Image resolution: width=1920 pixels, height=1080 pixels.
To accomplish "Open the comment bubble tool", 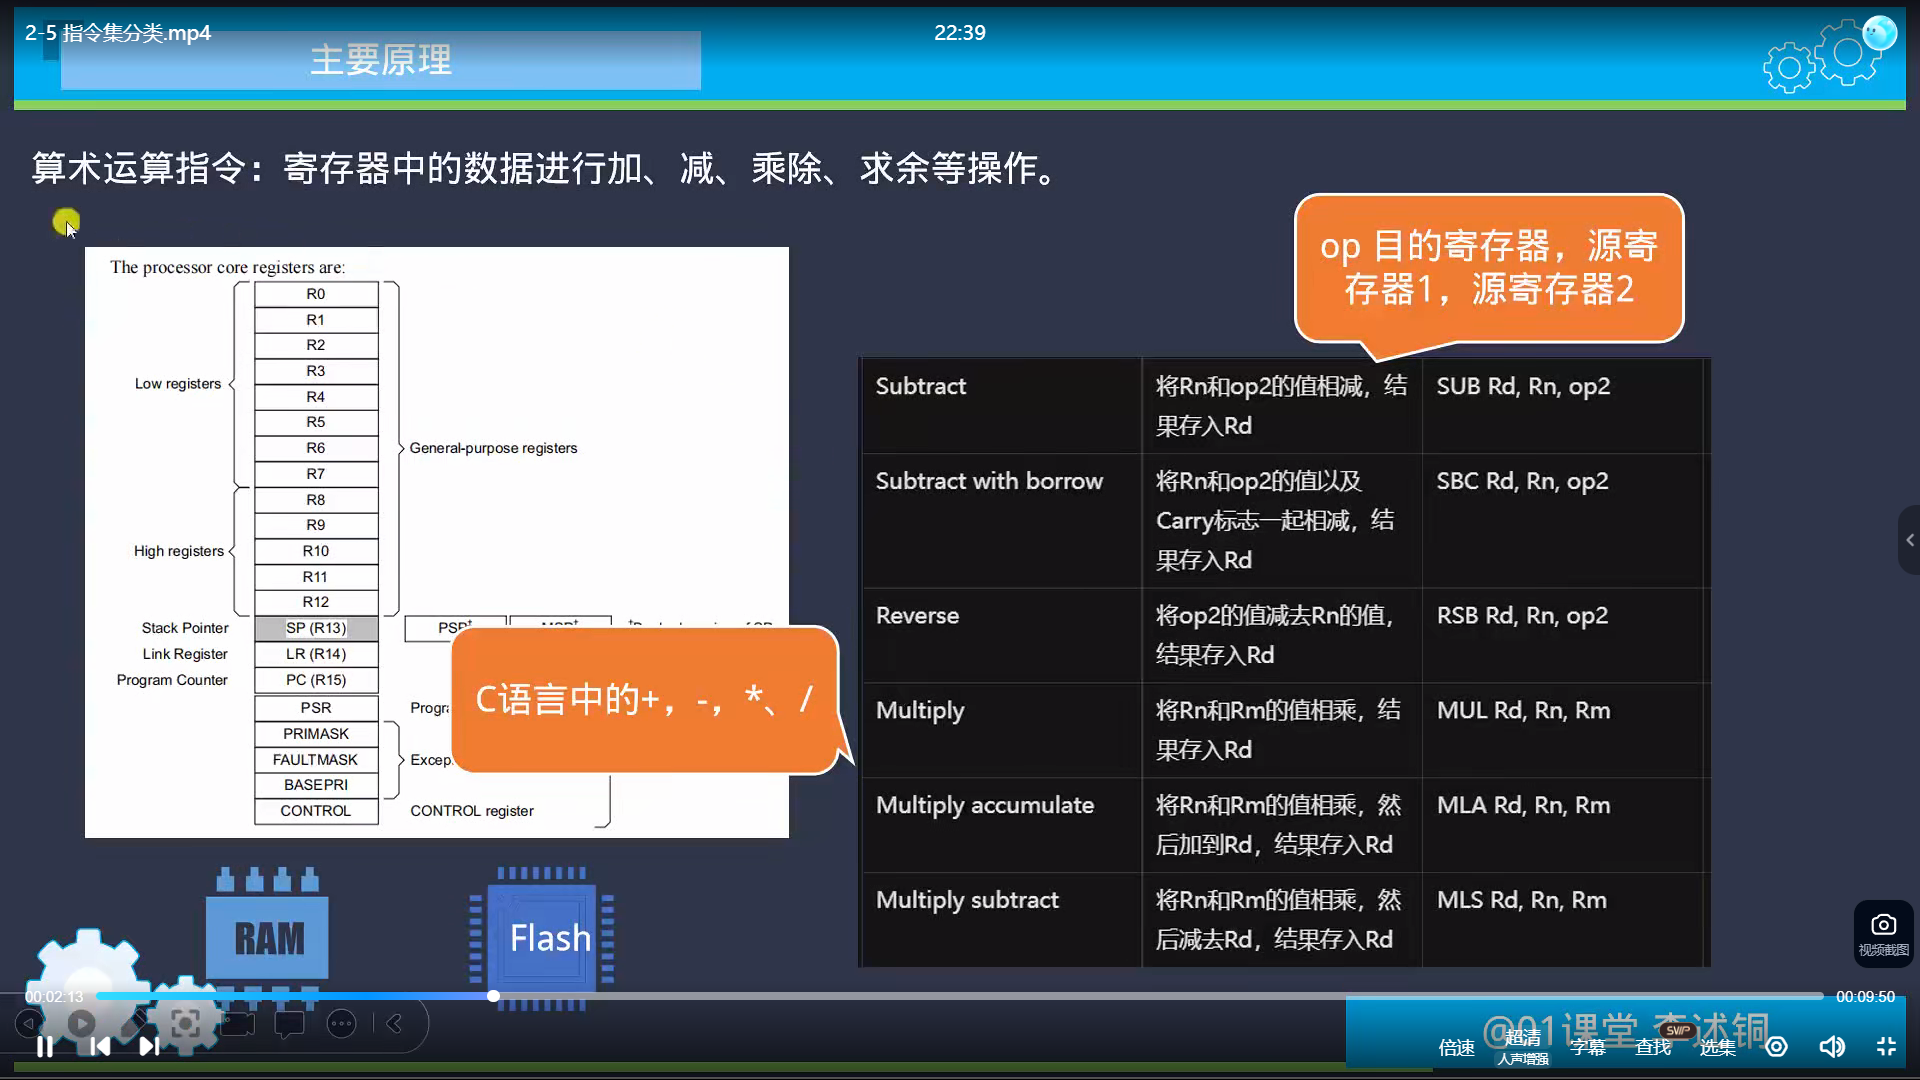I will click(290, 1023).
